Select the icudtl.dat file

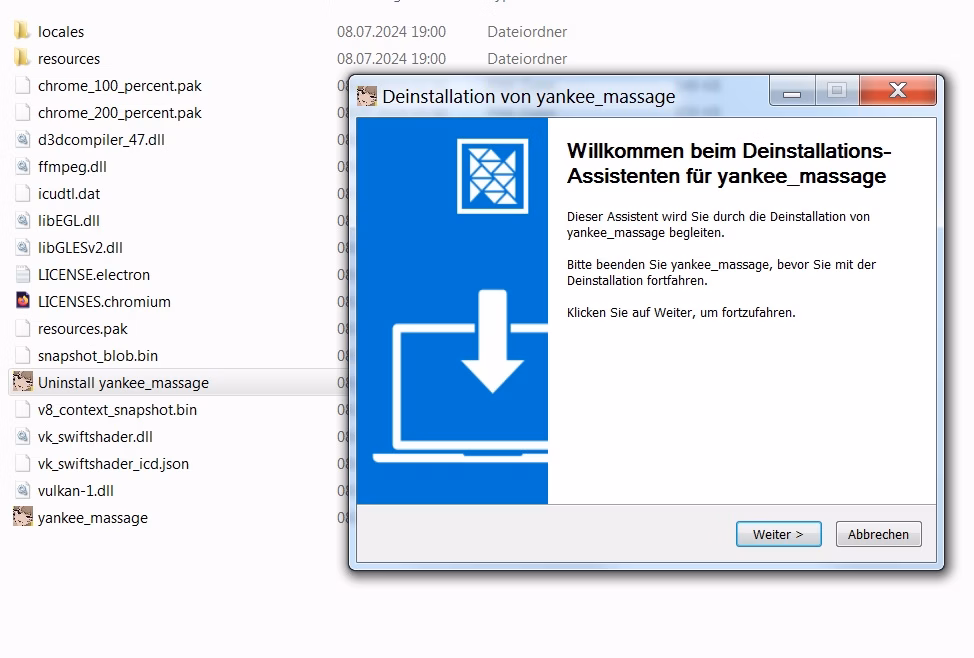coord(69,194)
